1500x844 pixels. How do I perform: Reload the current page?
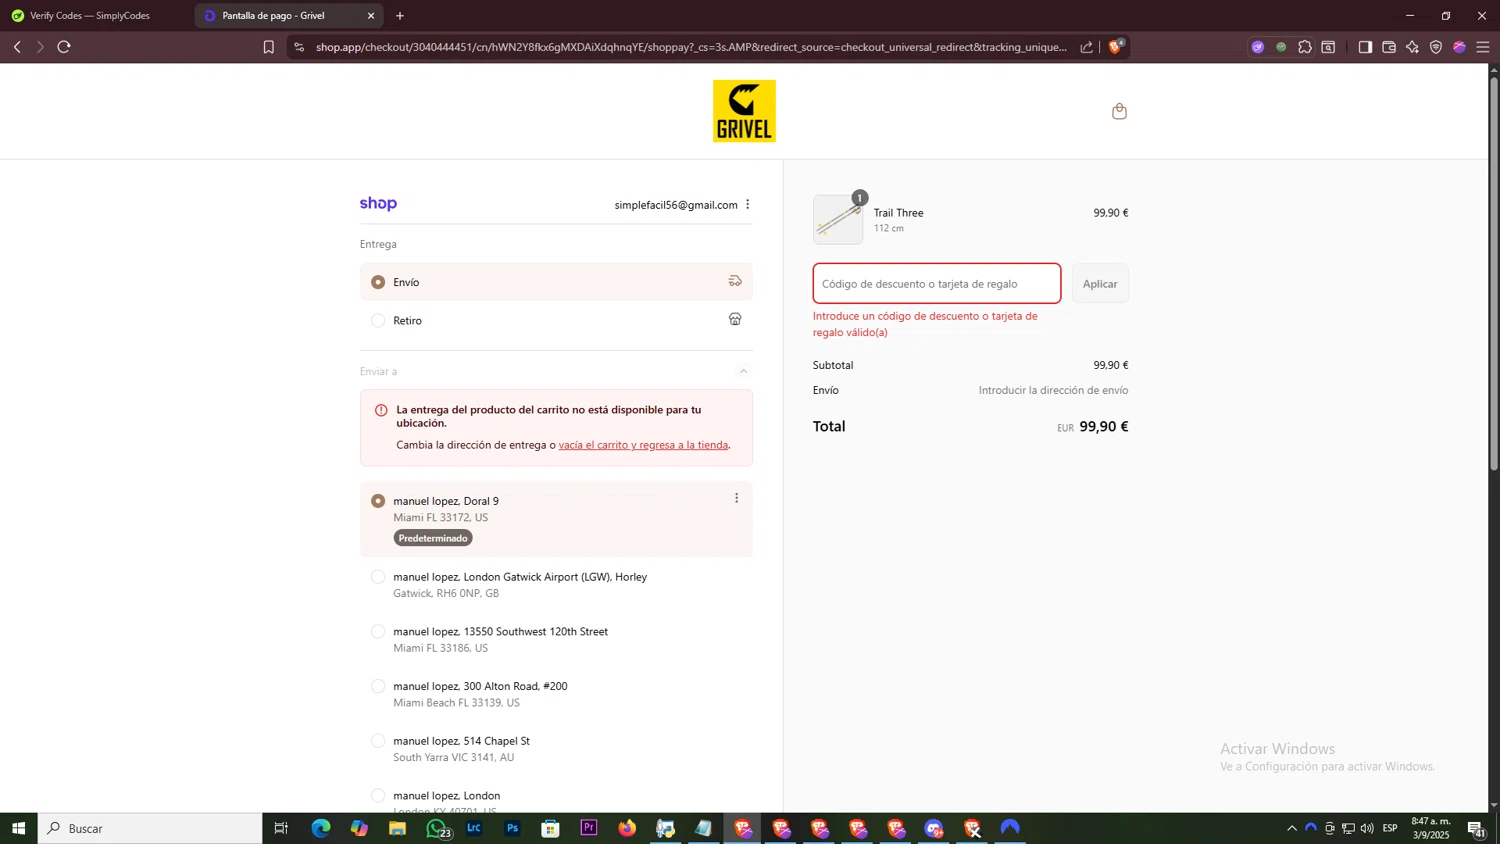64,47
